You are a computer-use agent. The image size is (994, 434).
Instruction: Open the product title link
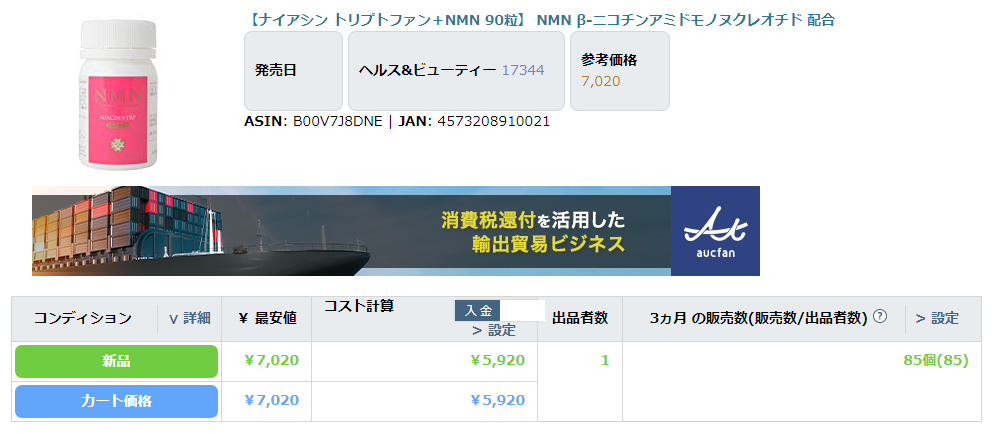coord(540,19)
